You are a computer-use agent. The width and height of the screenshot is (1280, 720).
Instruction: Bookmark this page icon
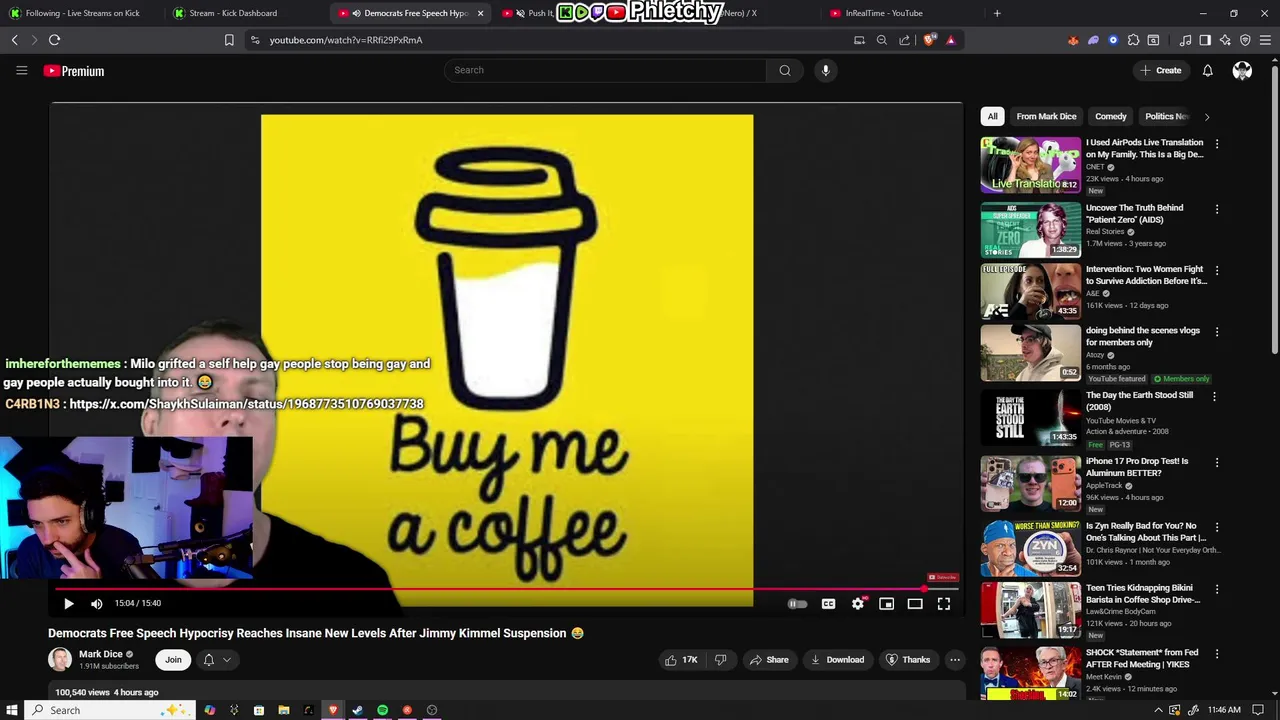click(229, 40)
